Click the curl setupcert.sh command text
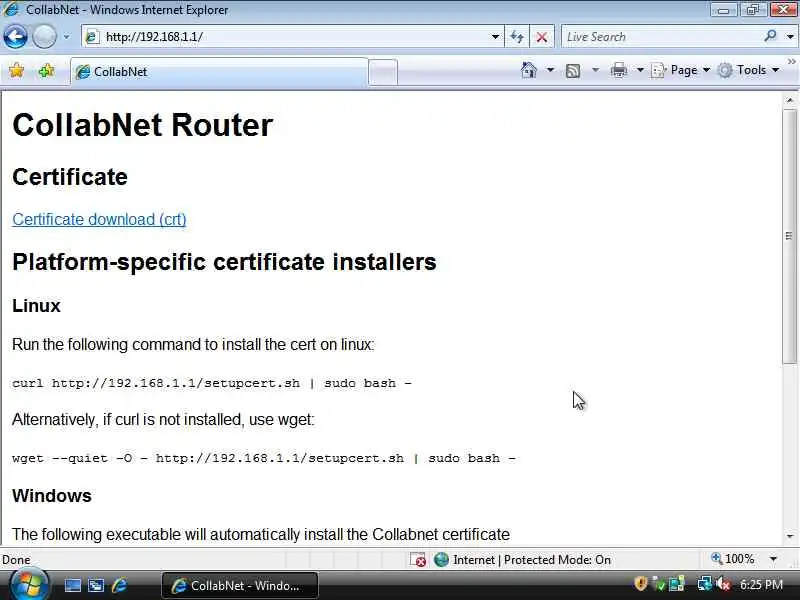The width and height of the screenshot is (800, 600). click(211, 383)
